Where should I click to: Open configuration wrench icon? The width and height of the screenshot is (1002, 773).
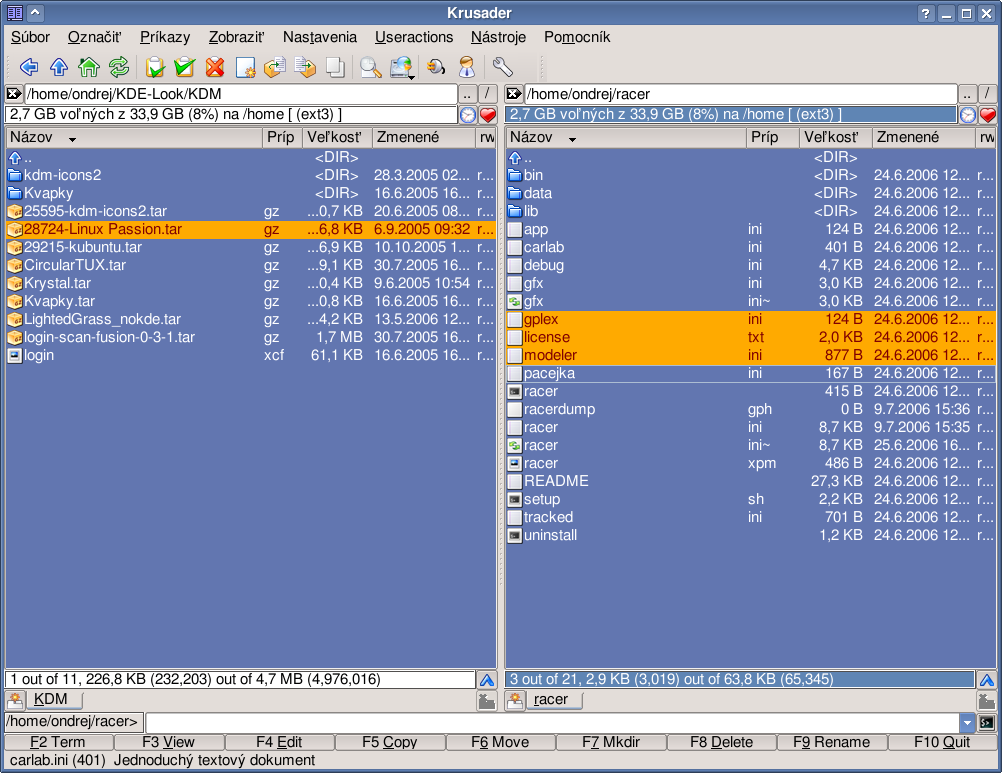click(502, 66)
